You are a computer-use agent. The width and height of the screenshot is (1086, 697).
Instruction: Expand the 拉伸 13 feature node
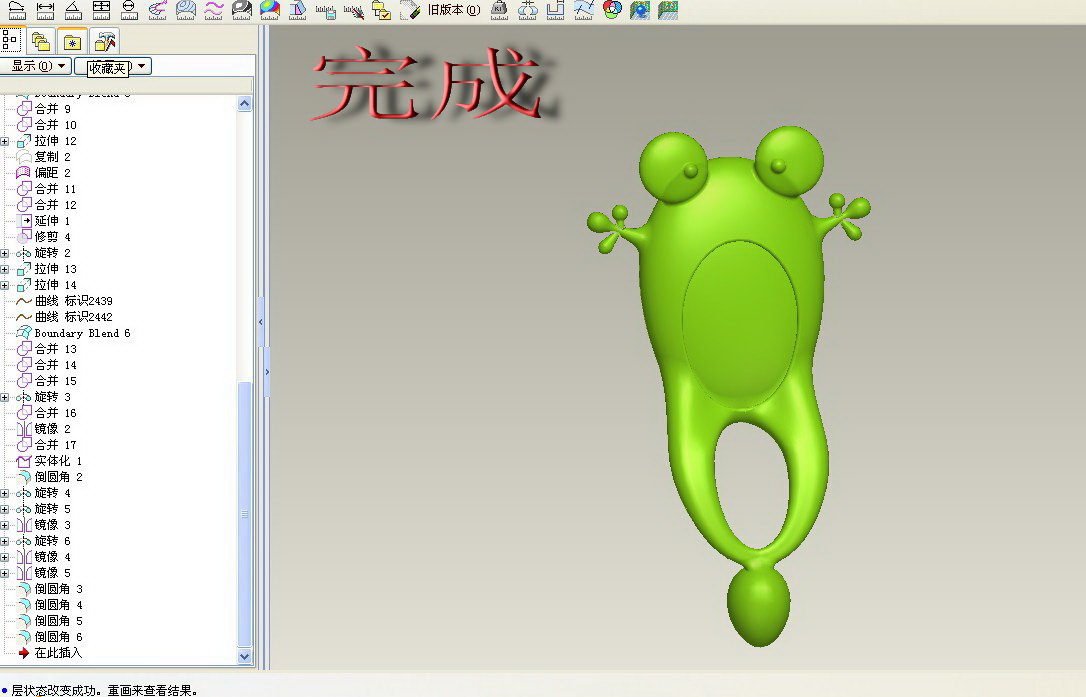(x=5, y=270)
